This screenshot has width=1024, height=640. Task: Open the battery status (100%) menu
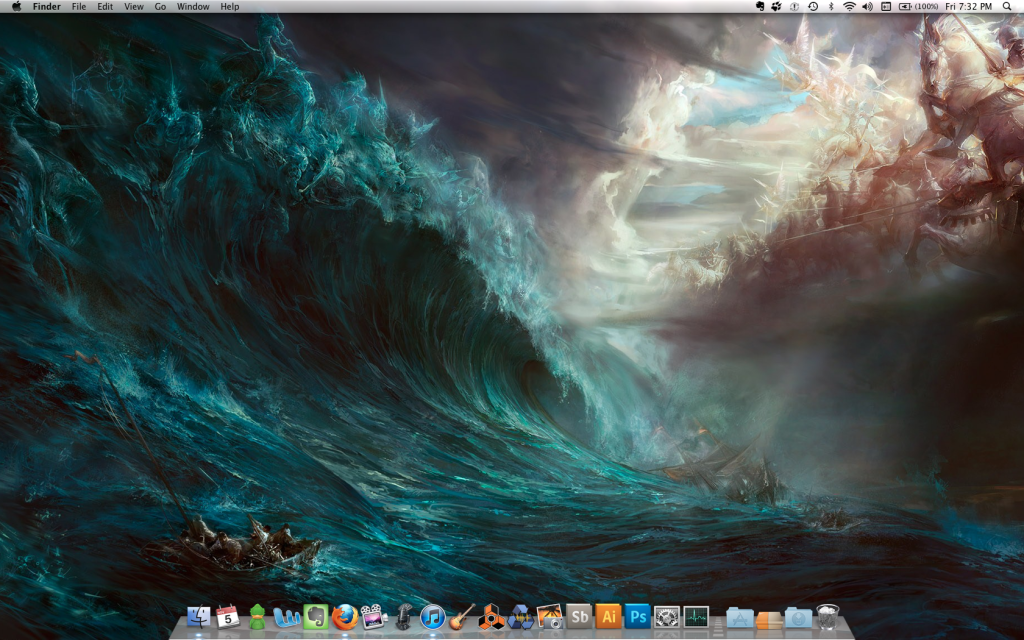[x=918, y=7]
